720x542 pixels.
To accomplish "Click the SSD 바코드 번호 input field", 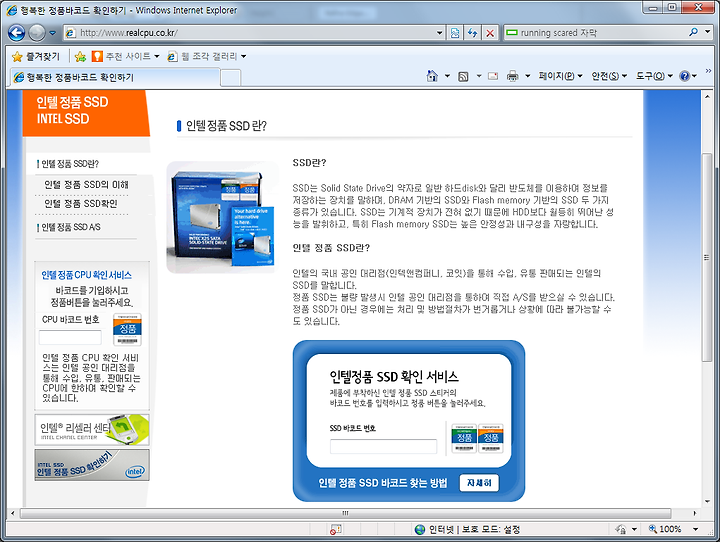I will (383, 446).
